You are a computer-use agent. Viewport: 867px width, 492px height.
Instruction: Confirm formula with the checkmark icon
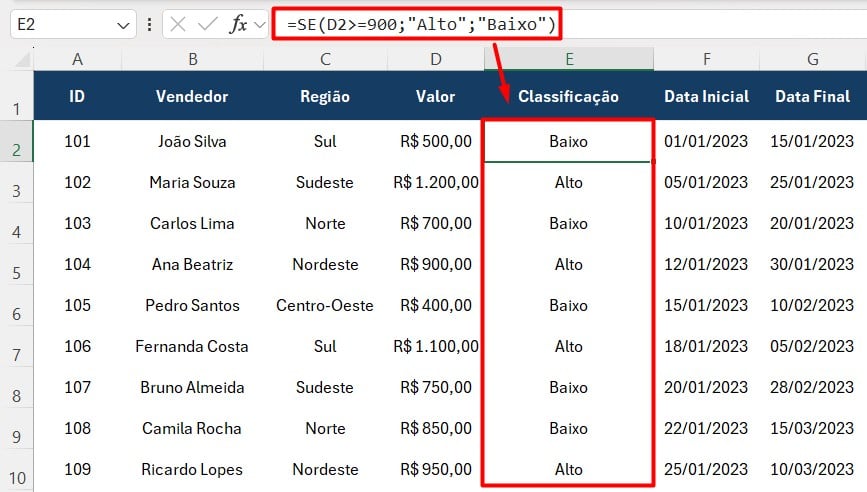point(208,24)
